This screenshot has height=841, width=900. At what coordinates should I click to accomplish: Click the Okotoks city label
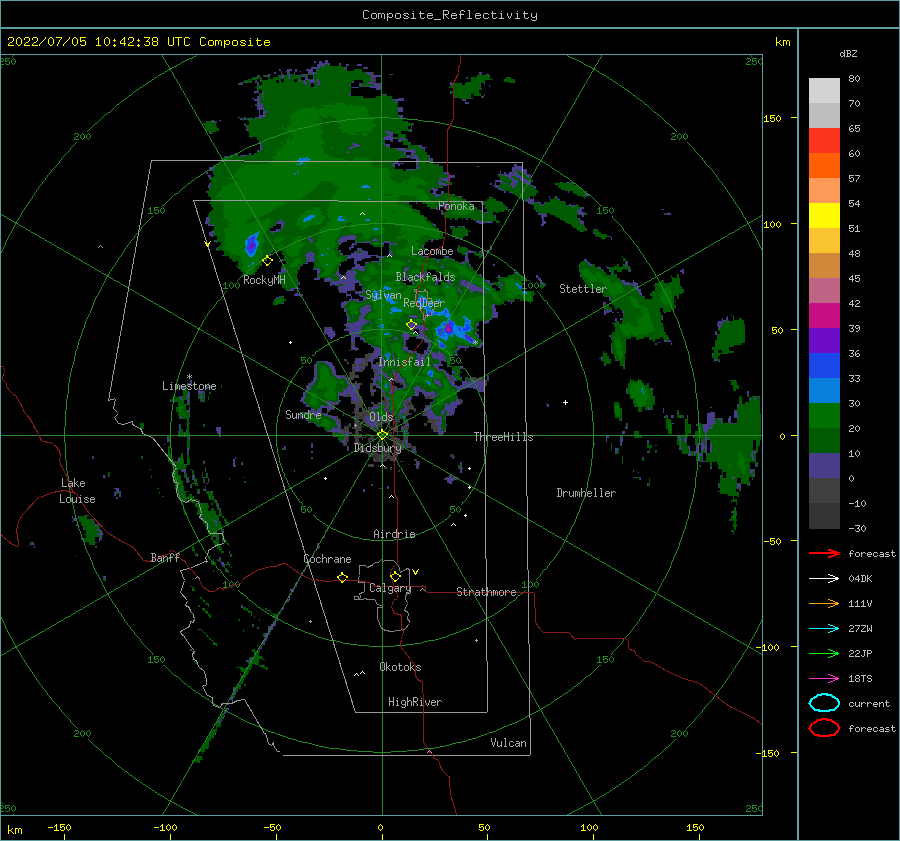(x=400, y=666)
